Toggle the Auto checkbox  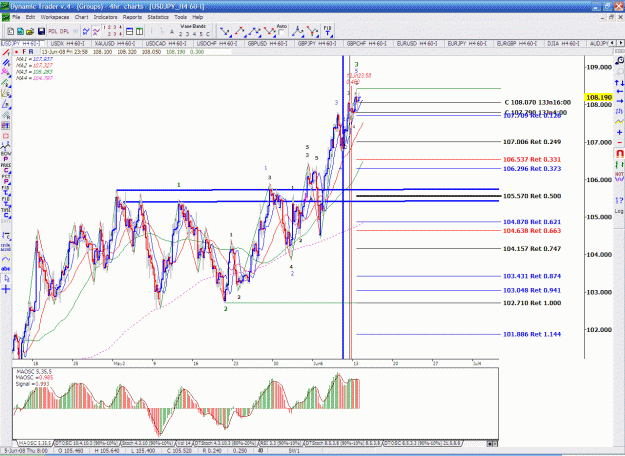pyautogui.click(x=281, y=33)
